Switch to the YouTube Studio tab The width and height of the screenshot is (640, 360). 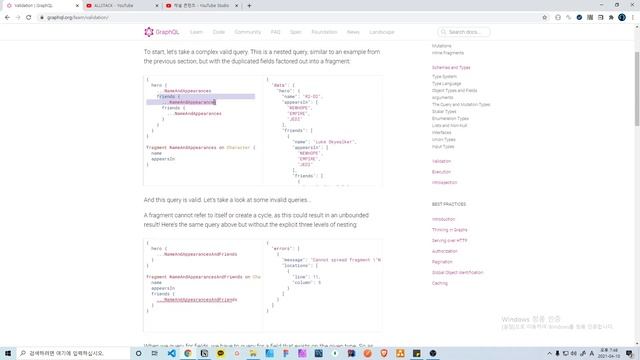click(x=202, y=6)
